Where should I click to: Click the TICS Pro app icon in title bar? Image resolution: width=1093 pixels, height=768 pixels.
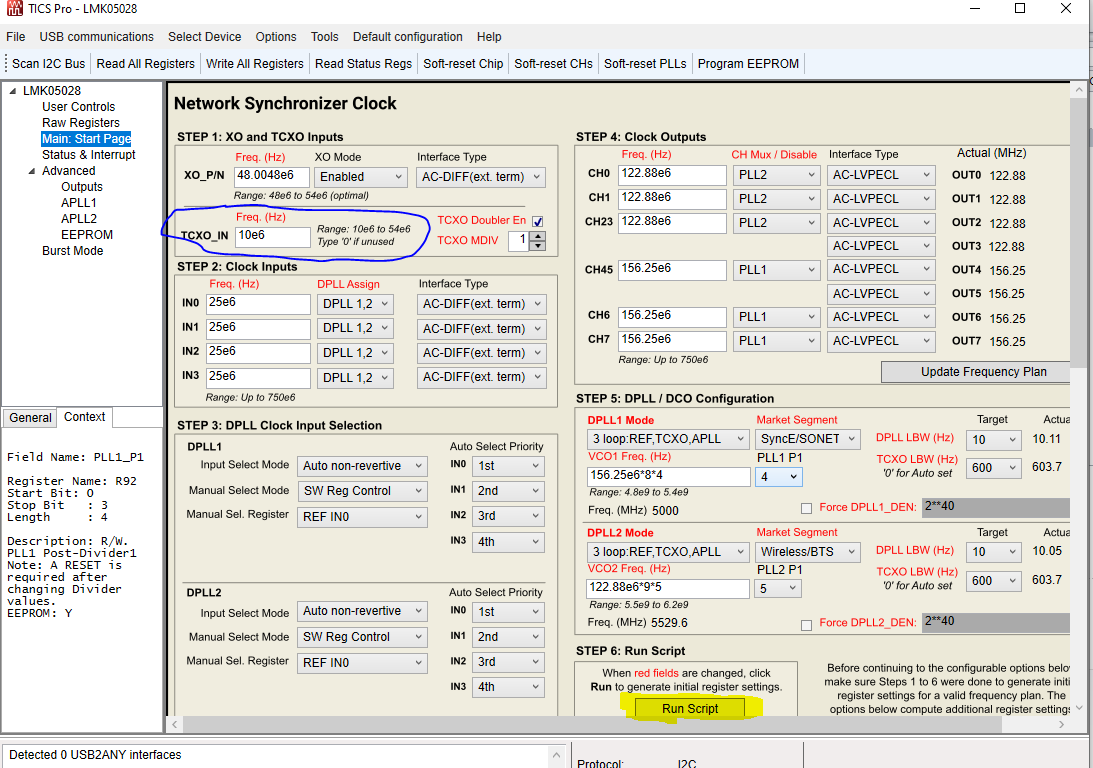[14, 8]
